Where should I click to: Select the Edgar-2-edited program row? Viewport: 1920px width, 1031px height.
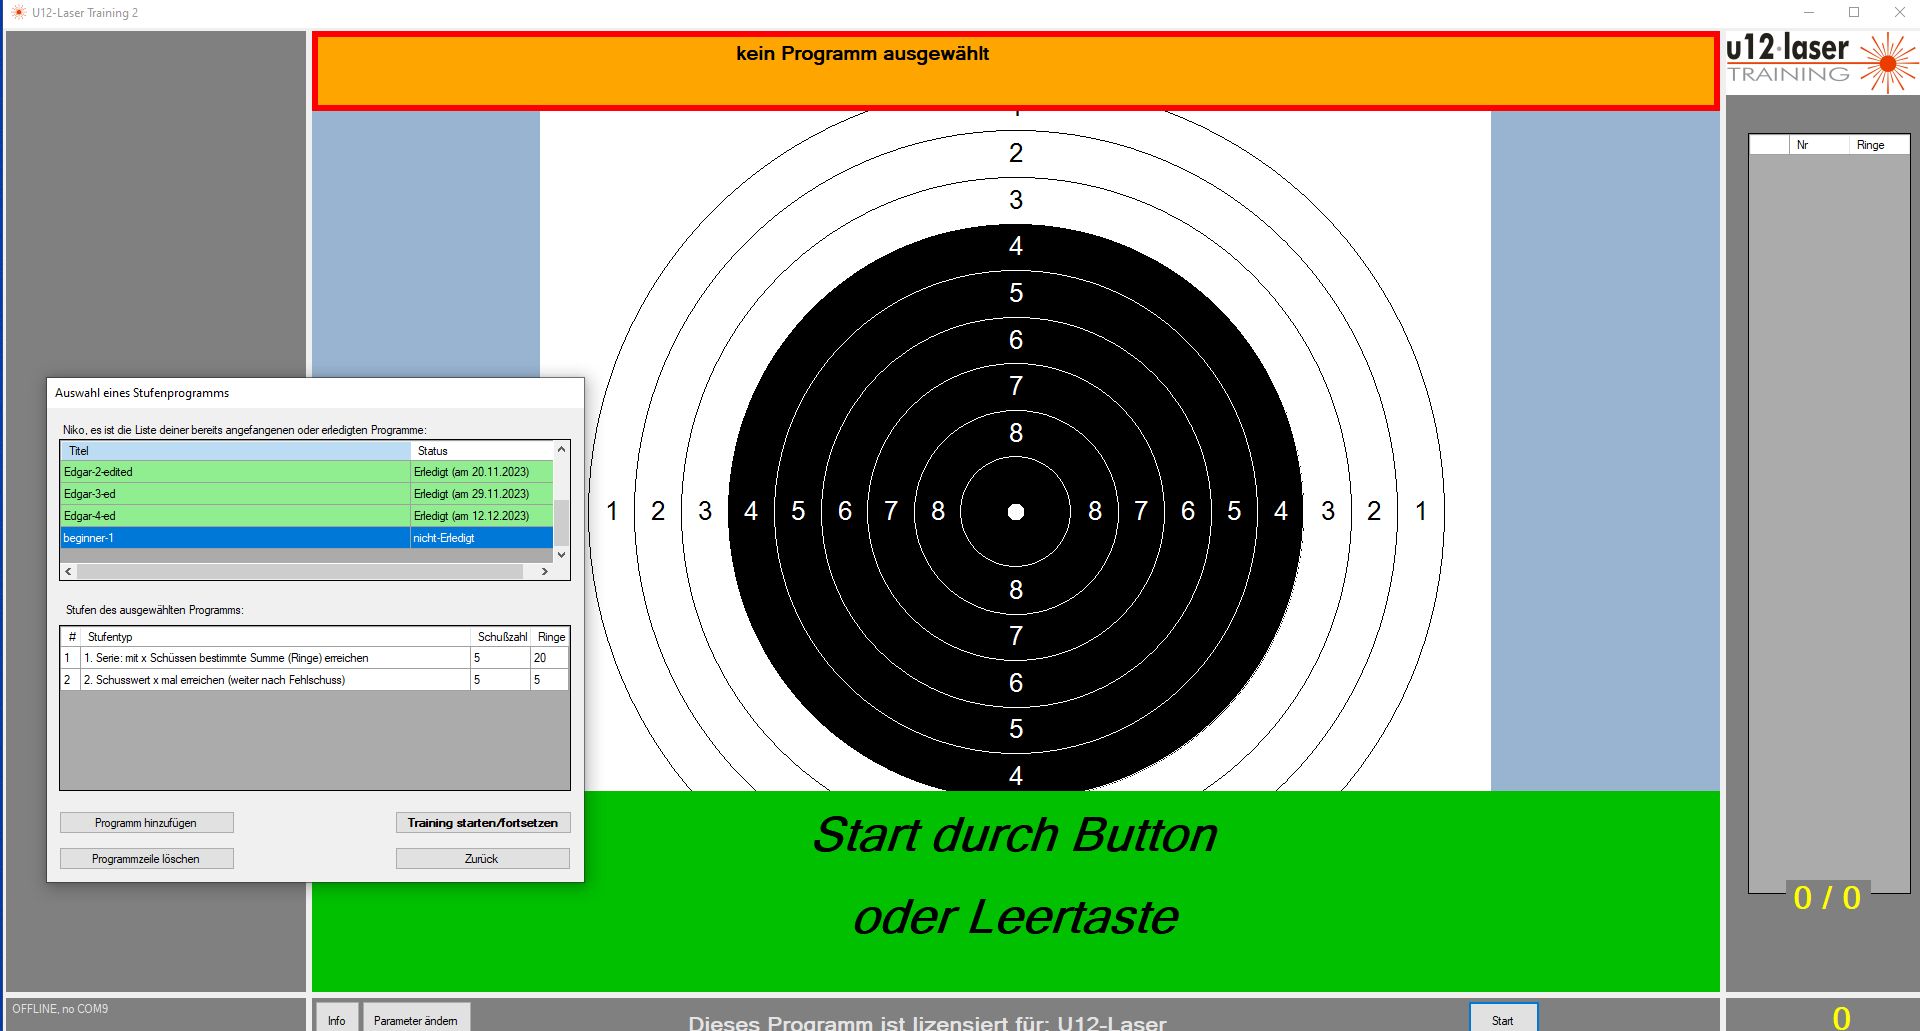point(306,472)
